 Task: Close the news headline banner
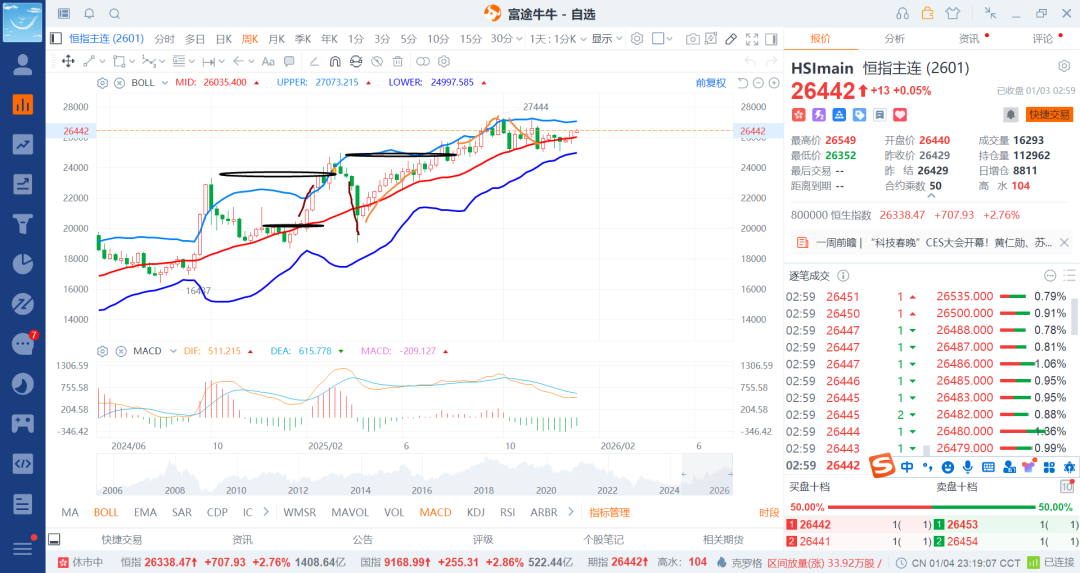coord(1064,242)
